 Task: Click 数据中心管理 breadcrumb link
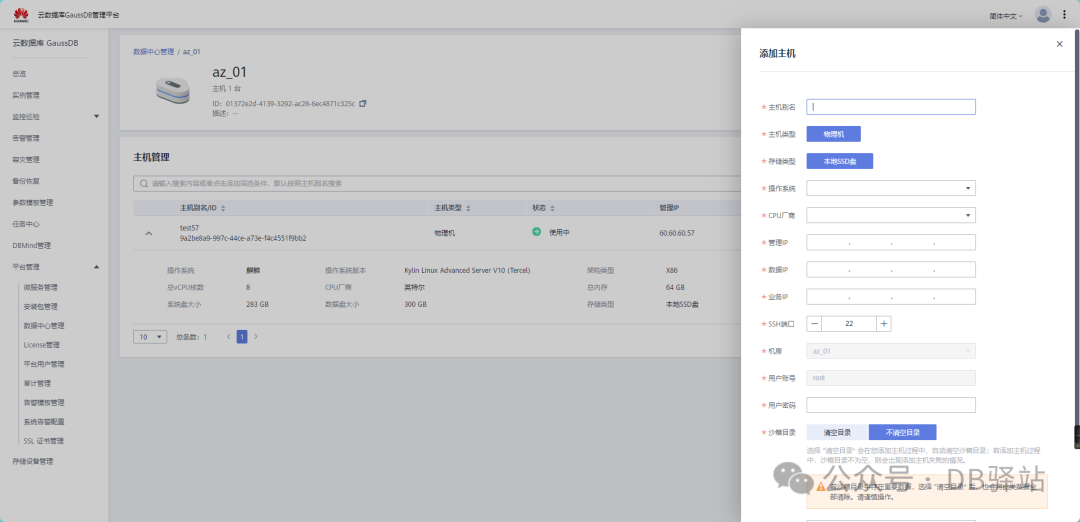click(154, 52)
